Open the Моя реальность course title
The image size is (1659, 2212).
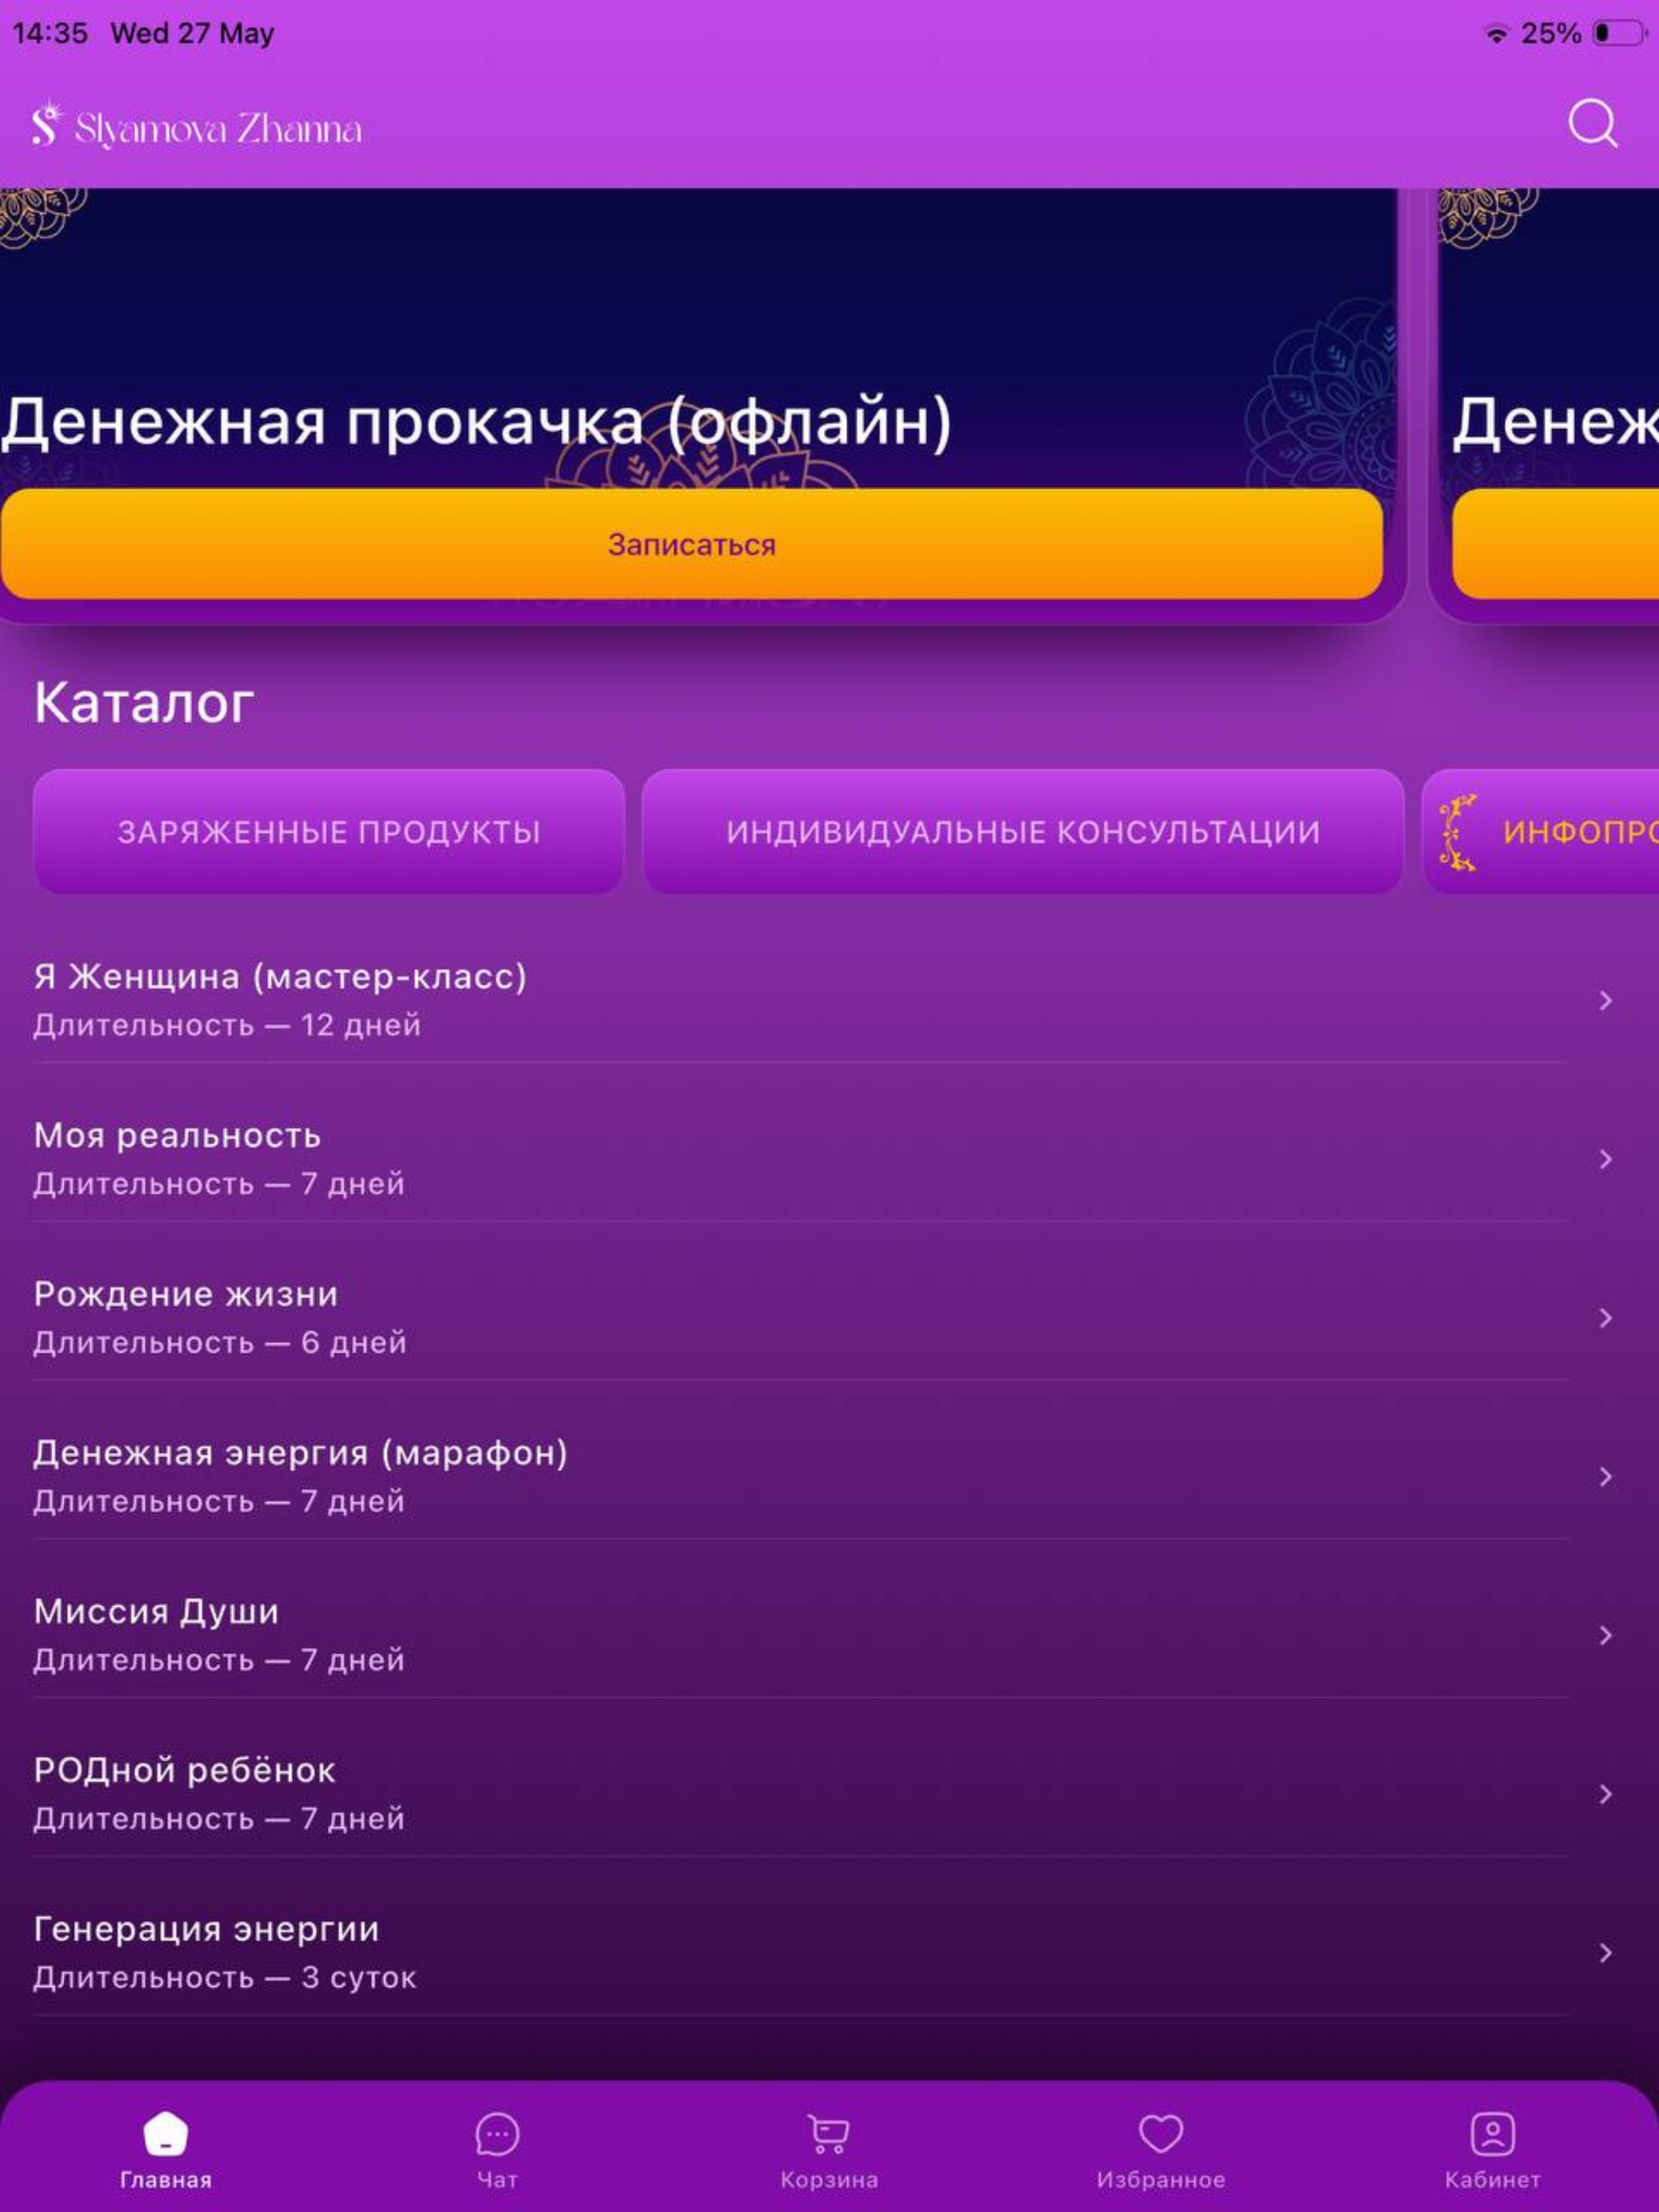(x=177, y=1136)
